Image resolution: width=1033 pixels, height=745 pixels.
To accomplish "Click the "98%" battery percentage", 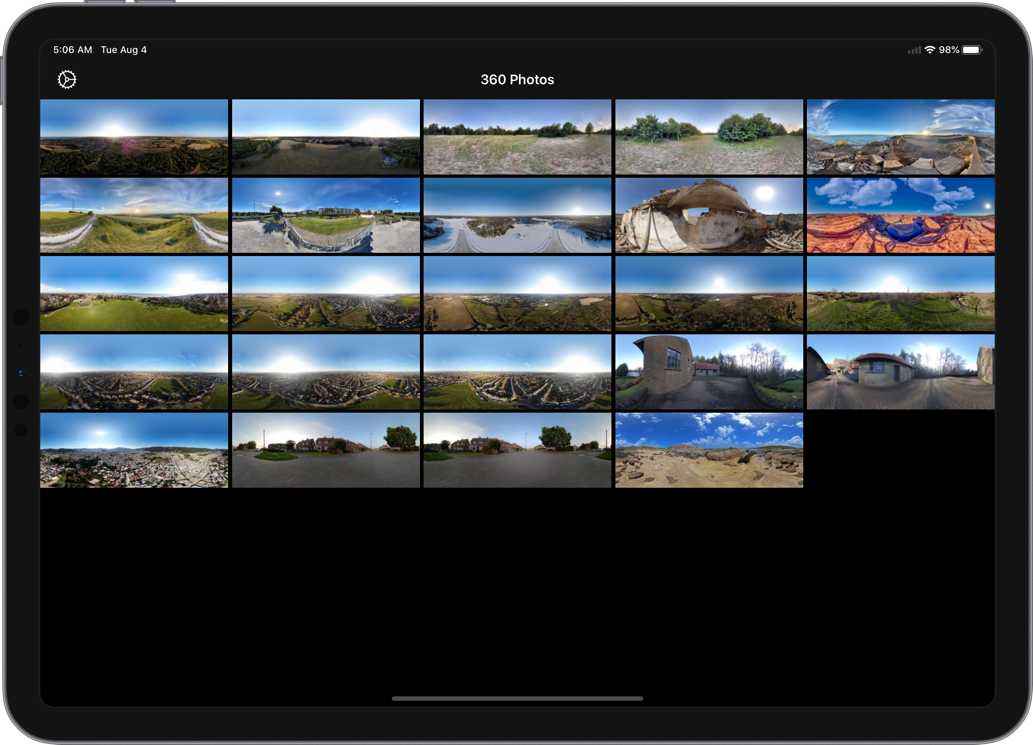I will [949, 50].
